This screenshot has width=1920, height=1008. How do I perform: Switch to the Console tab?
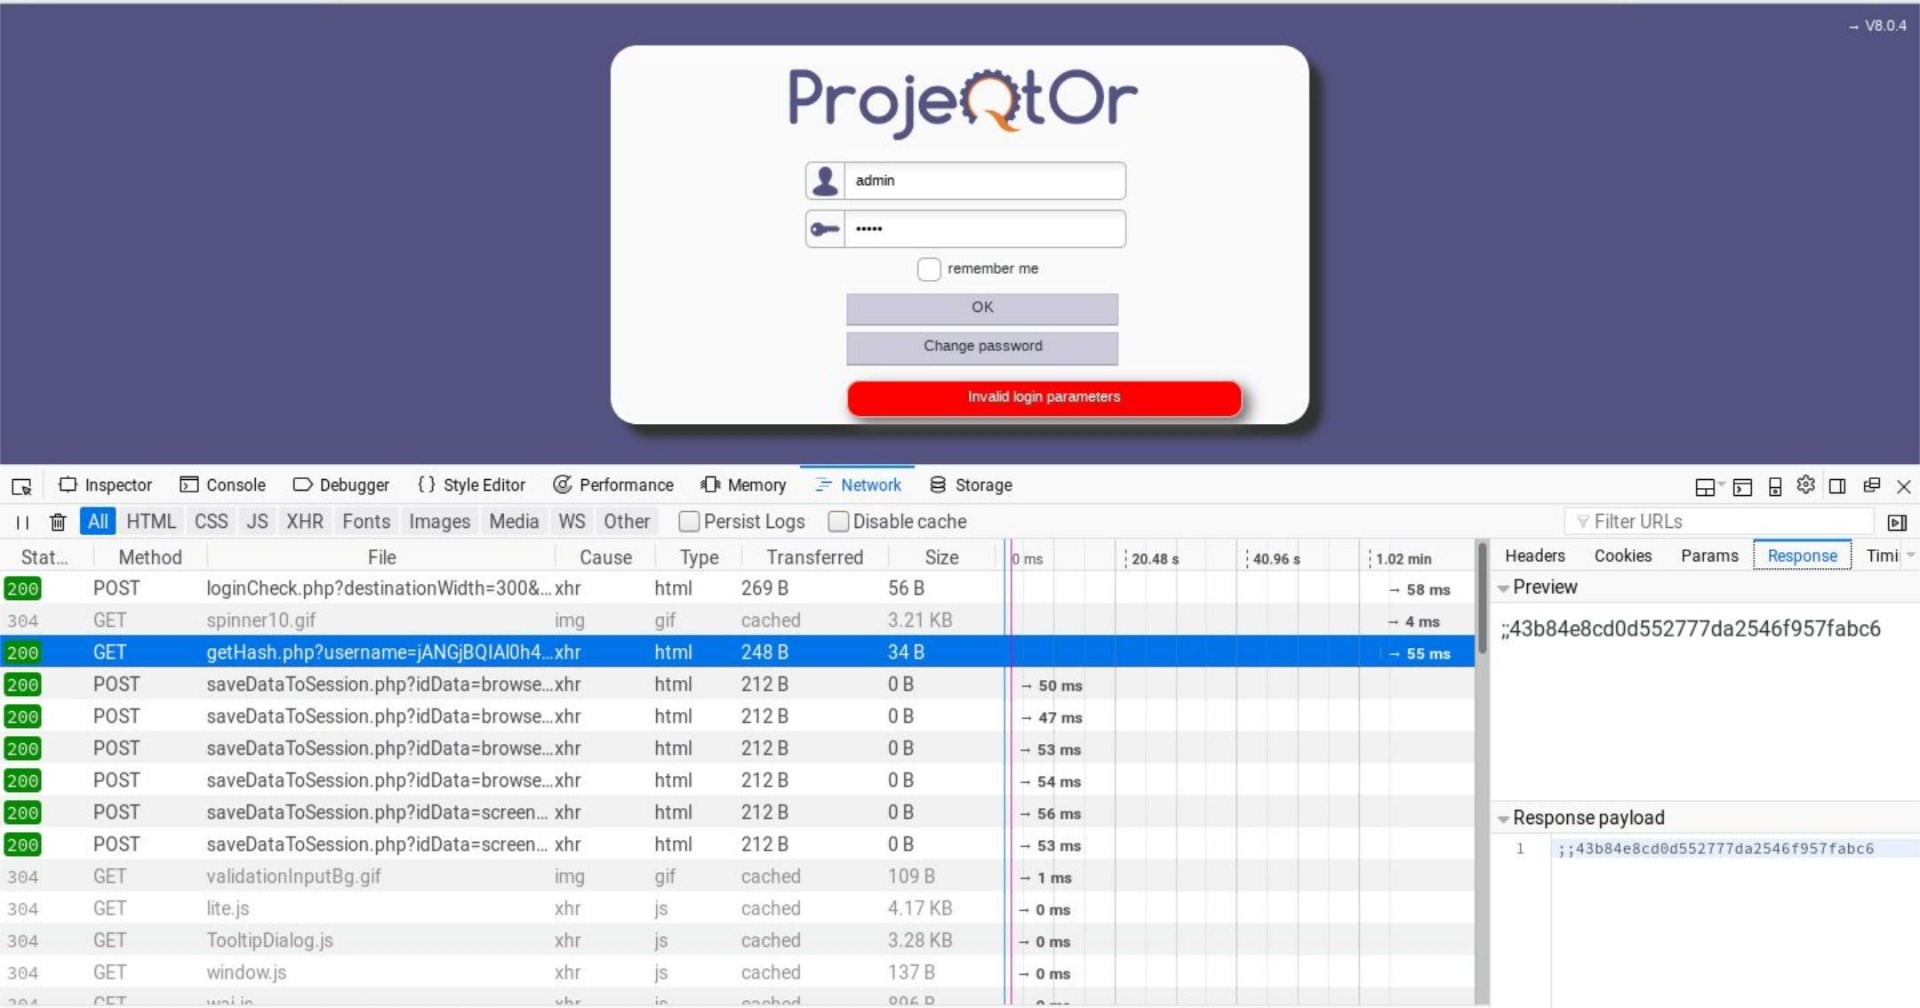(x=222, y=485)
